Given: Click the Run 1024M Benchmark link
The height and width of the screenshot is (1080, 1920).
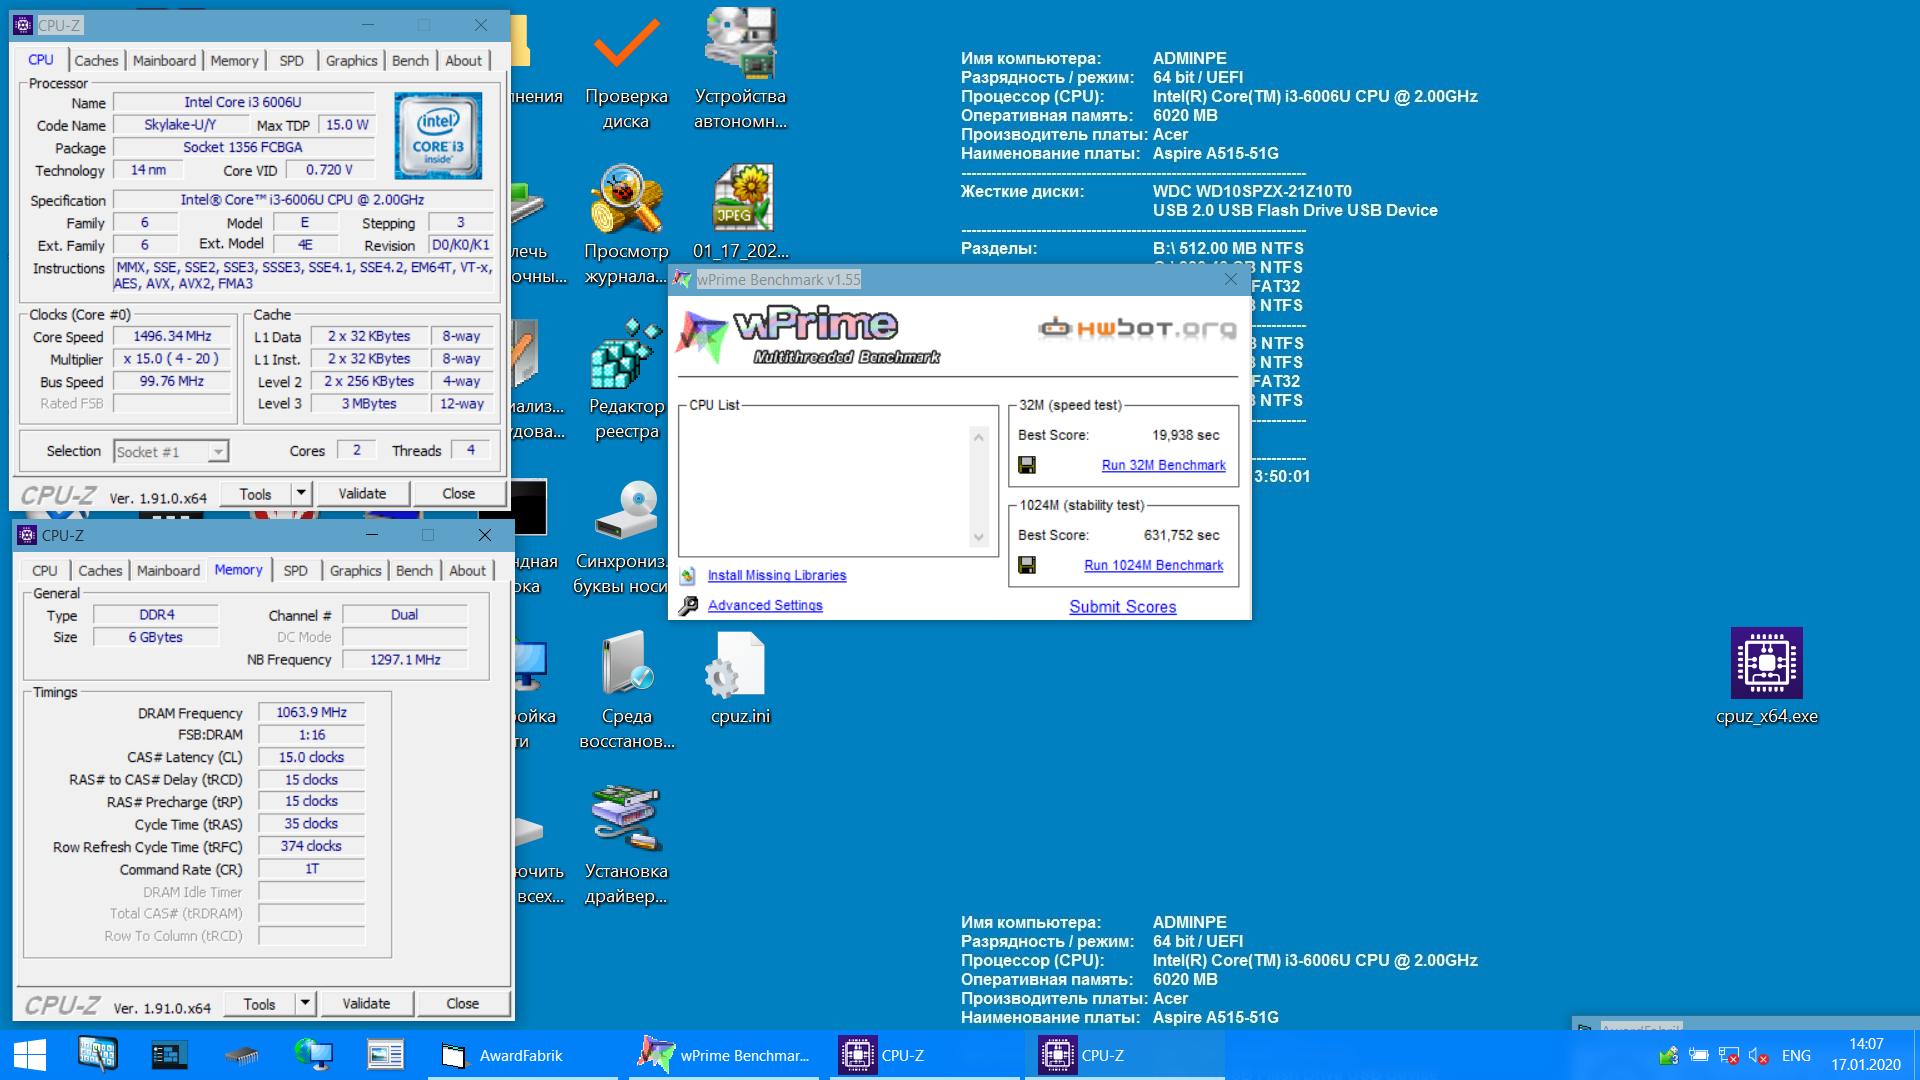Looking at the screenshot, I should click(1153, 565).
